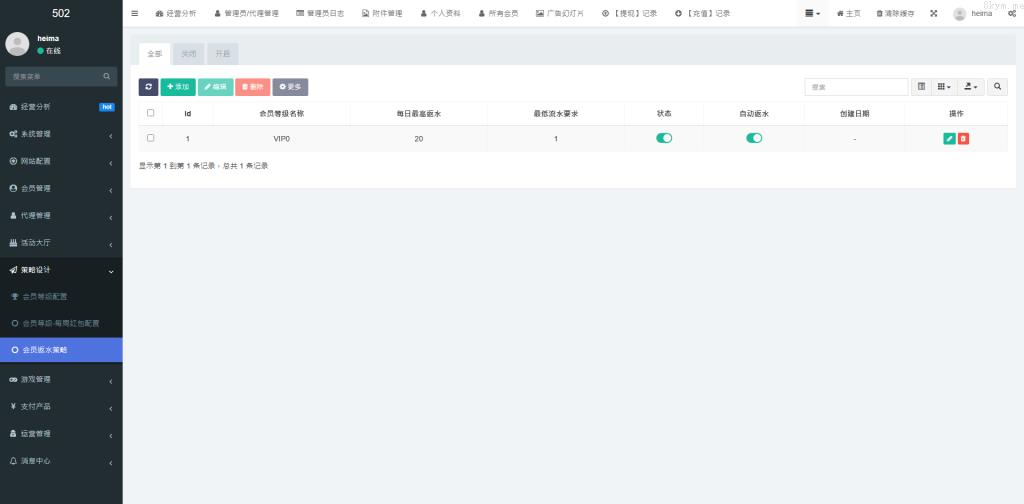Switch to the 关闭 tab

(x=188, y=54)
